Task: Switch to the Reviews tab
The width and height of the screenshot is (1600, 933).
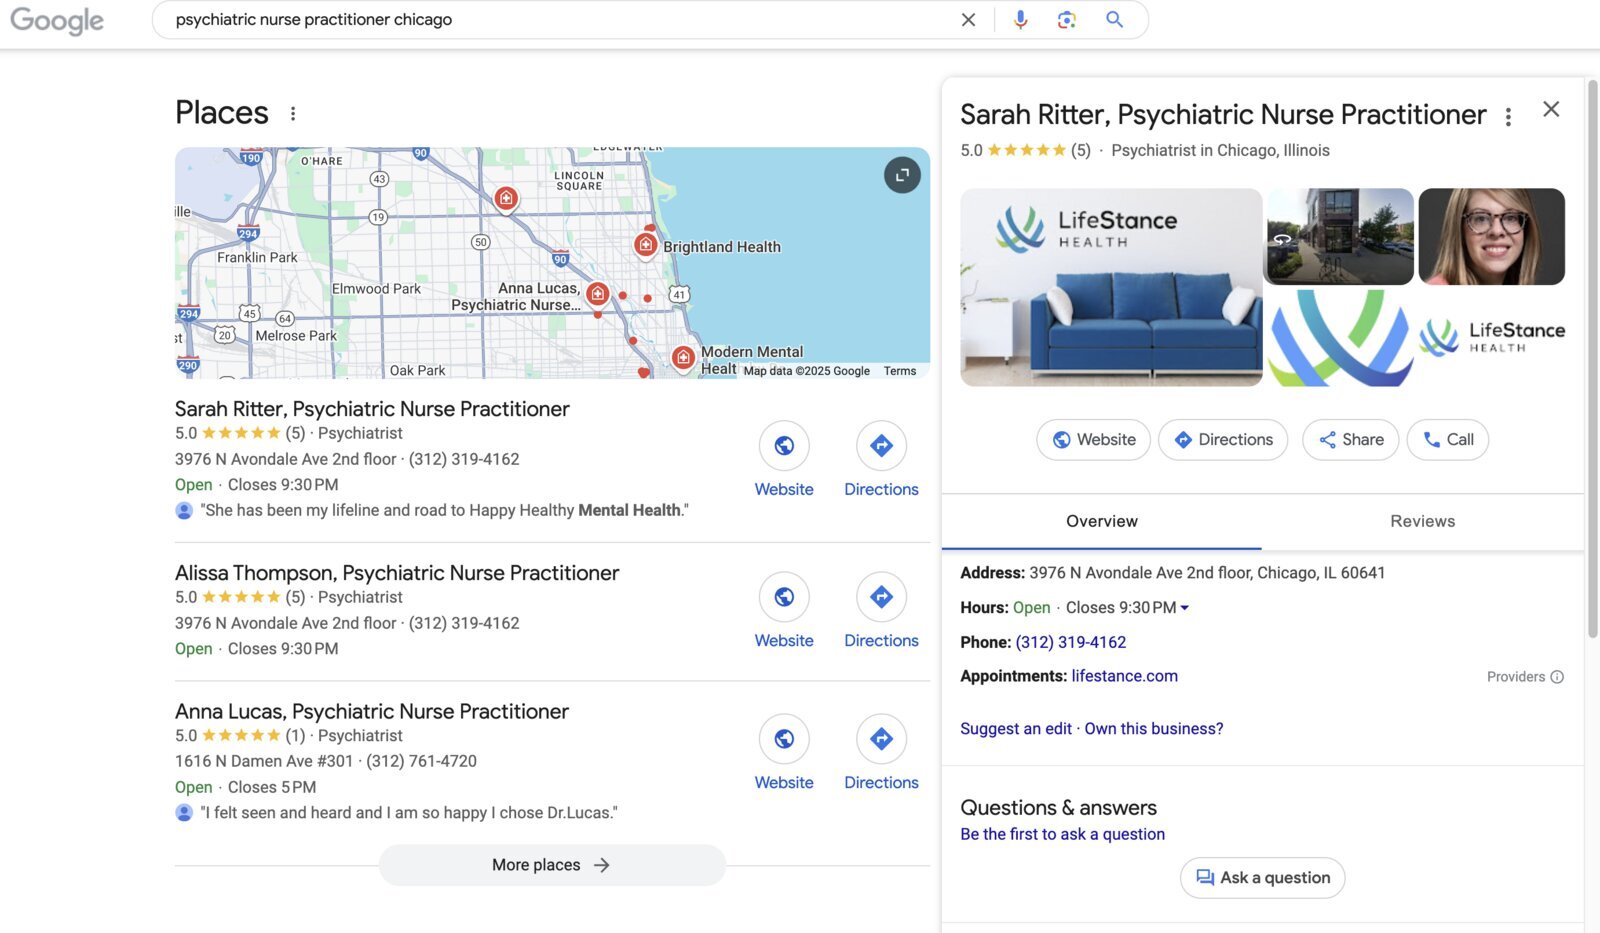Action: [1422, 521]
